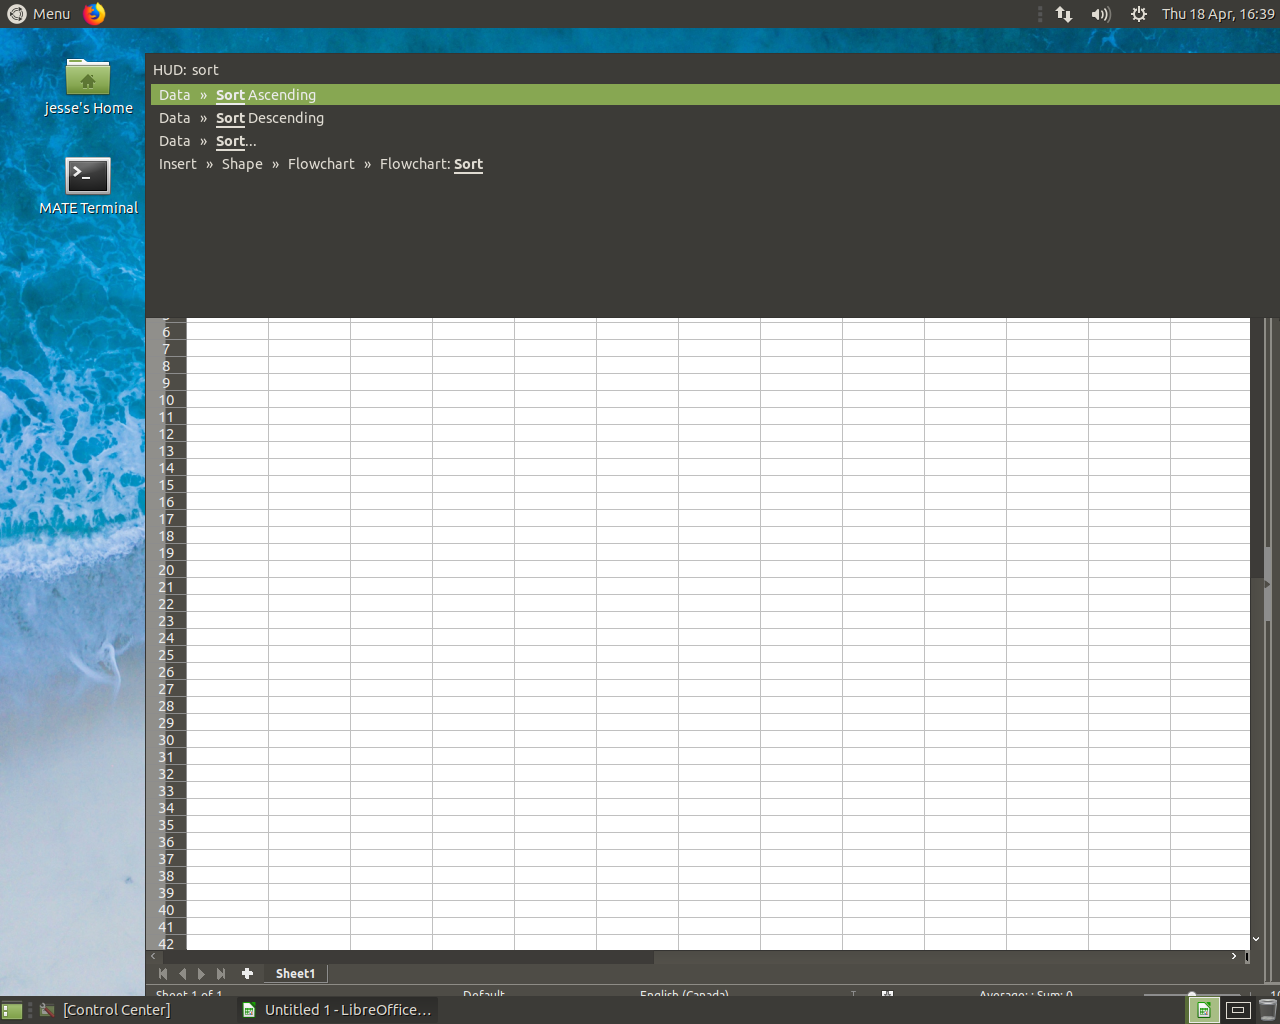This screenshot has width=1280, height=1024.
Task: Choose Flowchart: Sort shape HUD result
Action: pos(715,164)
